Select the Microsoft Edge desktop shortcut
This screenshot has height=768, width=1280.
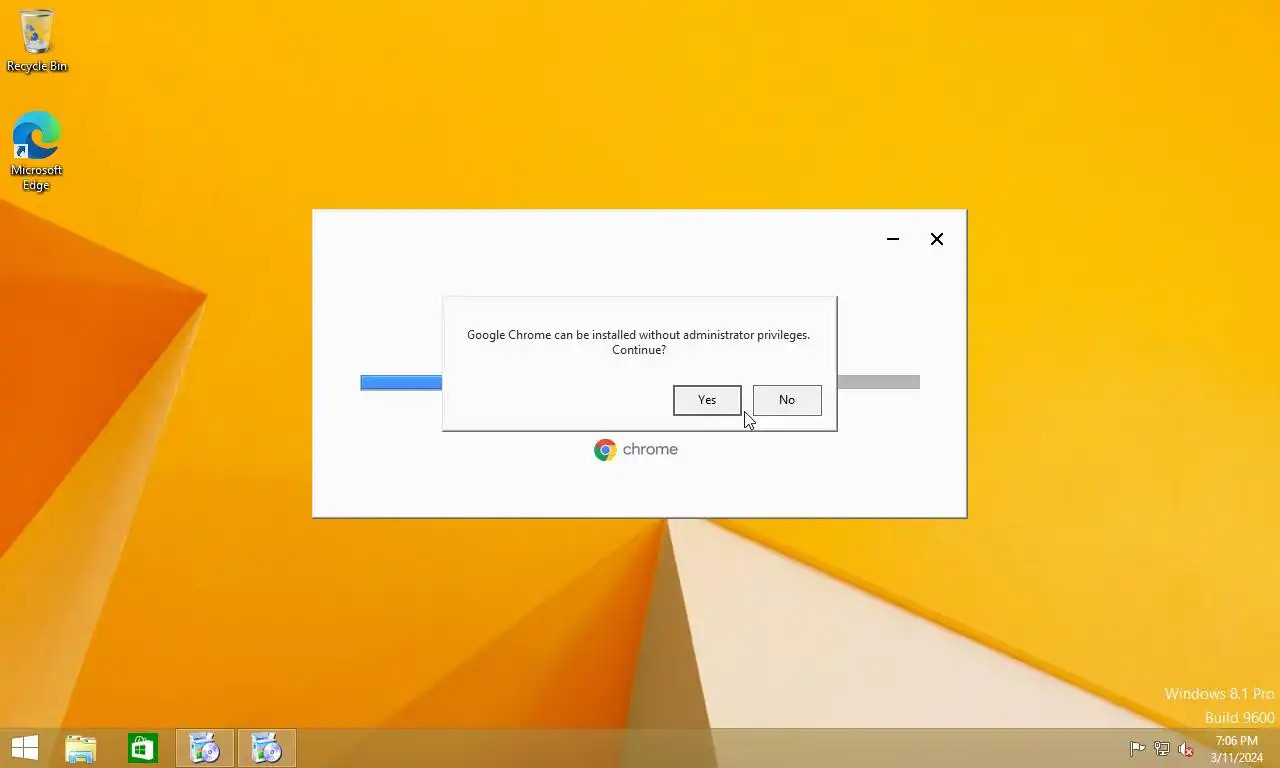click(37, 151)
